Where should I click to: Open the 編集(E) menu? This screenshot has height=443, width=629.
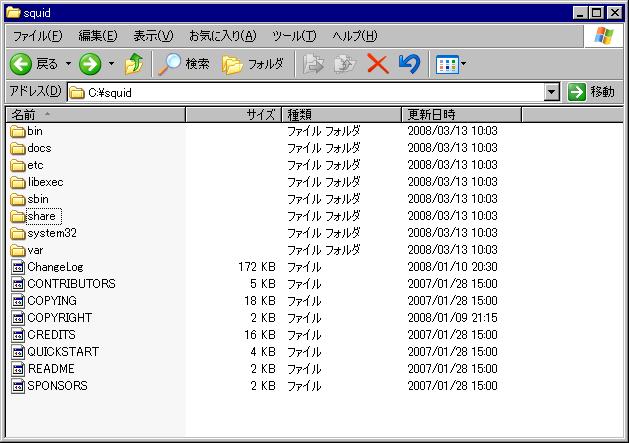coord(98,36)
